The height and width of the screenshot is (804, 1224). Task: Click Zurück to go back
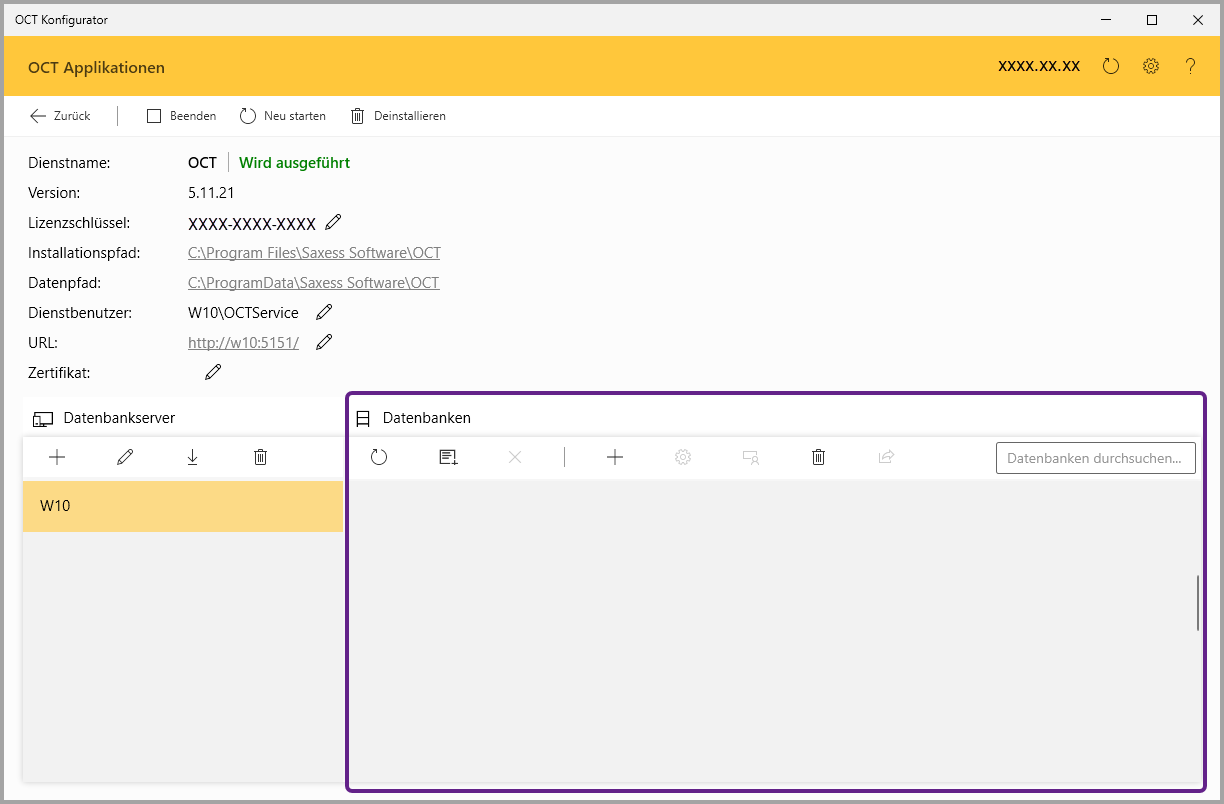60,116
